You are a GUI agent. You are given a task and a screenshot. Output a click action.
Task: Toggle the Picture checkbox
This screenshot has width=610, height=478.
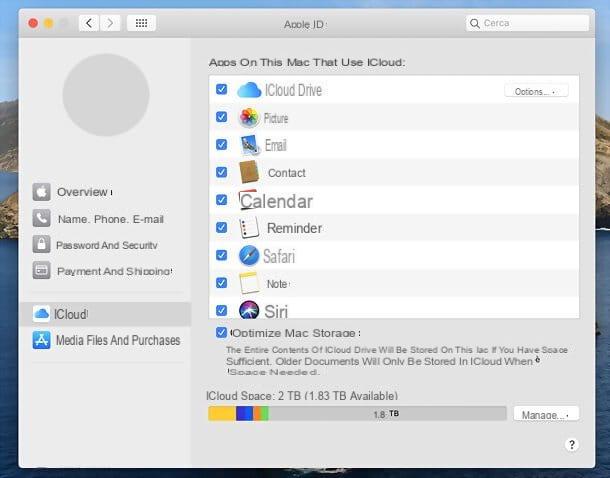[221, 117]
